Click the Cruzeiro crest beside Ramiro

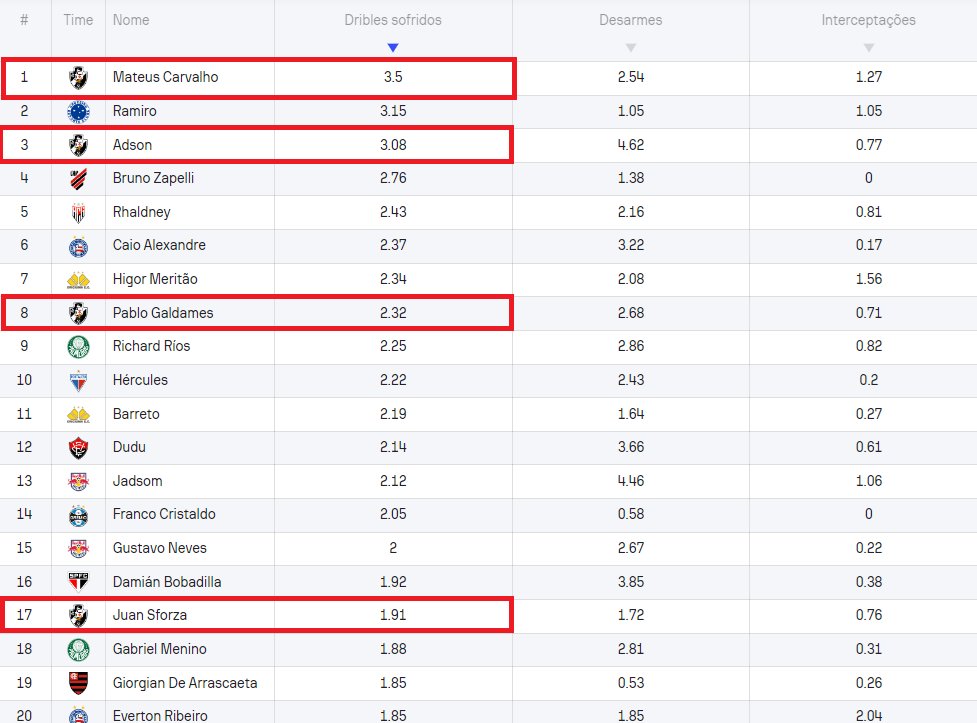pyautogui.click(x=78, y=111)
